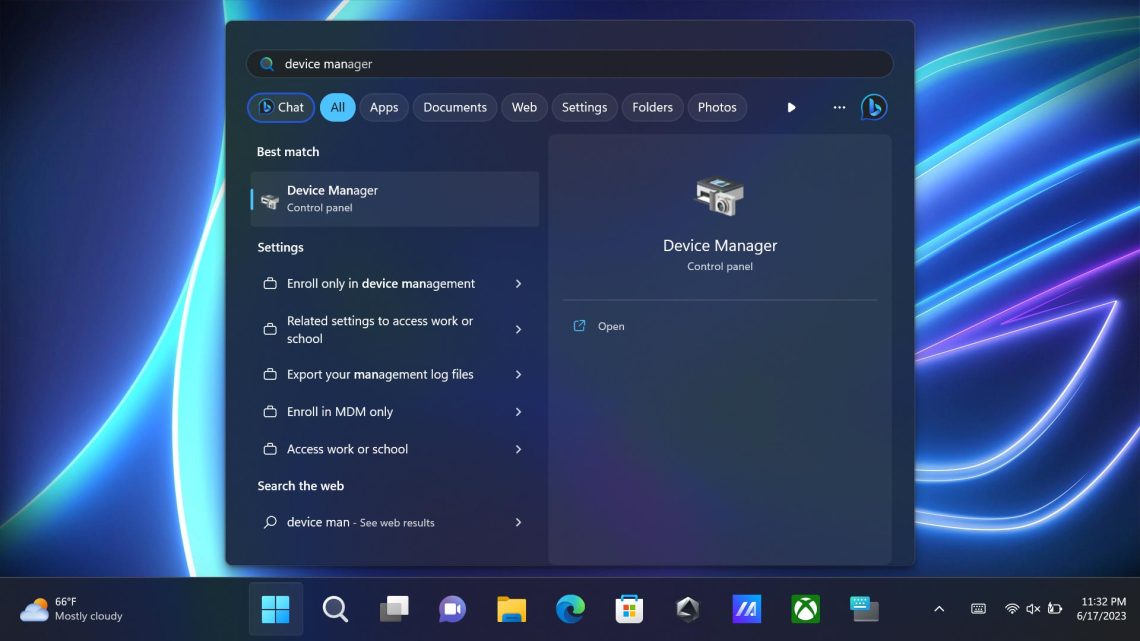Expand Export your management log files arrow
This screenshot has width=1140, height=641.
coord(518,374)
